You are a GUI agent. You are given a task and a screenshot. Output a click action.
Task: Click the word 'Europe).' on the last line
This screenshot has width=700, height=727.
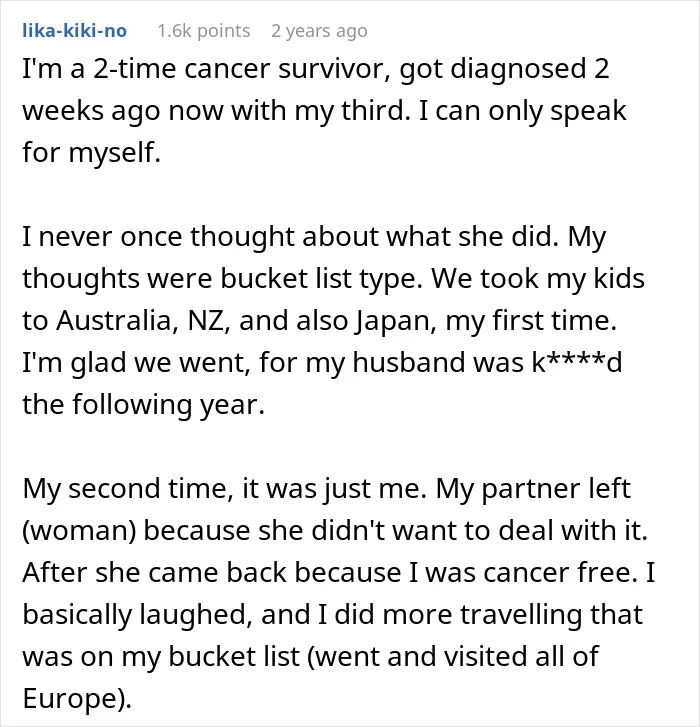click(77, 699)
